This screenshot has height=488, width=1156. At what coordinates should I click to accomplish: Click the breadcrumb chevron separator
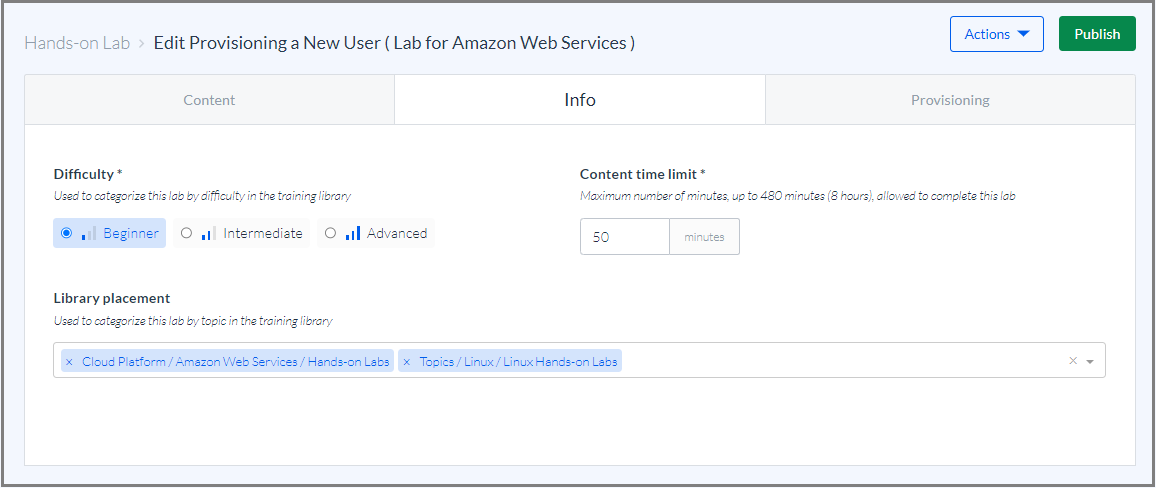[x=142, y=43]
